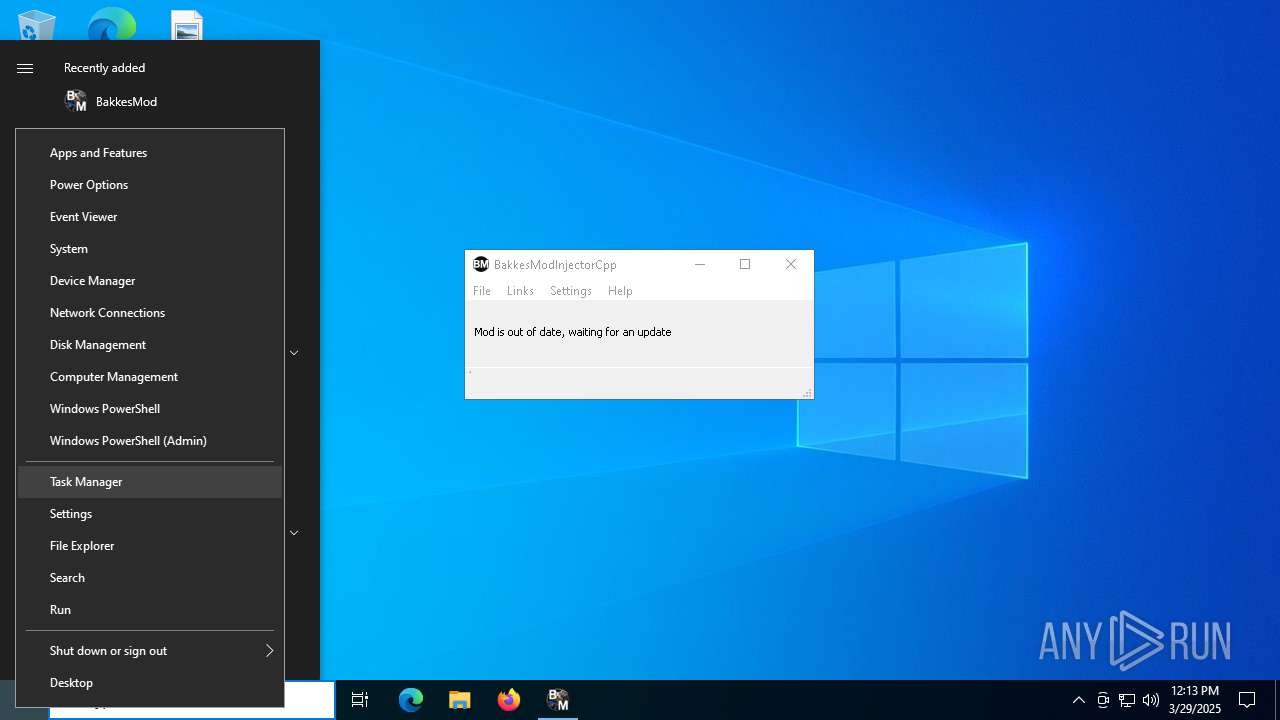
Task: Click the hamburger menu in Start
Action: [25, 68]
